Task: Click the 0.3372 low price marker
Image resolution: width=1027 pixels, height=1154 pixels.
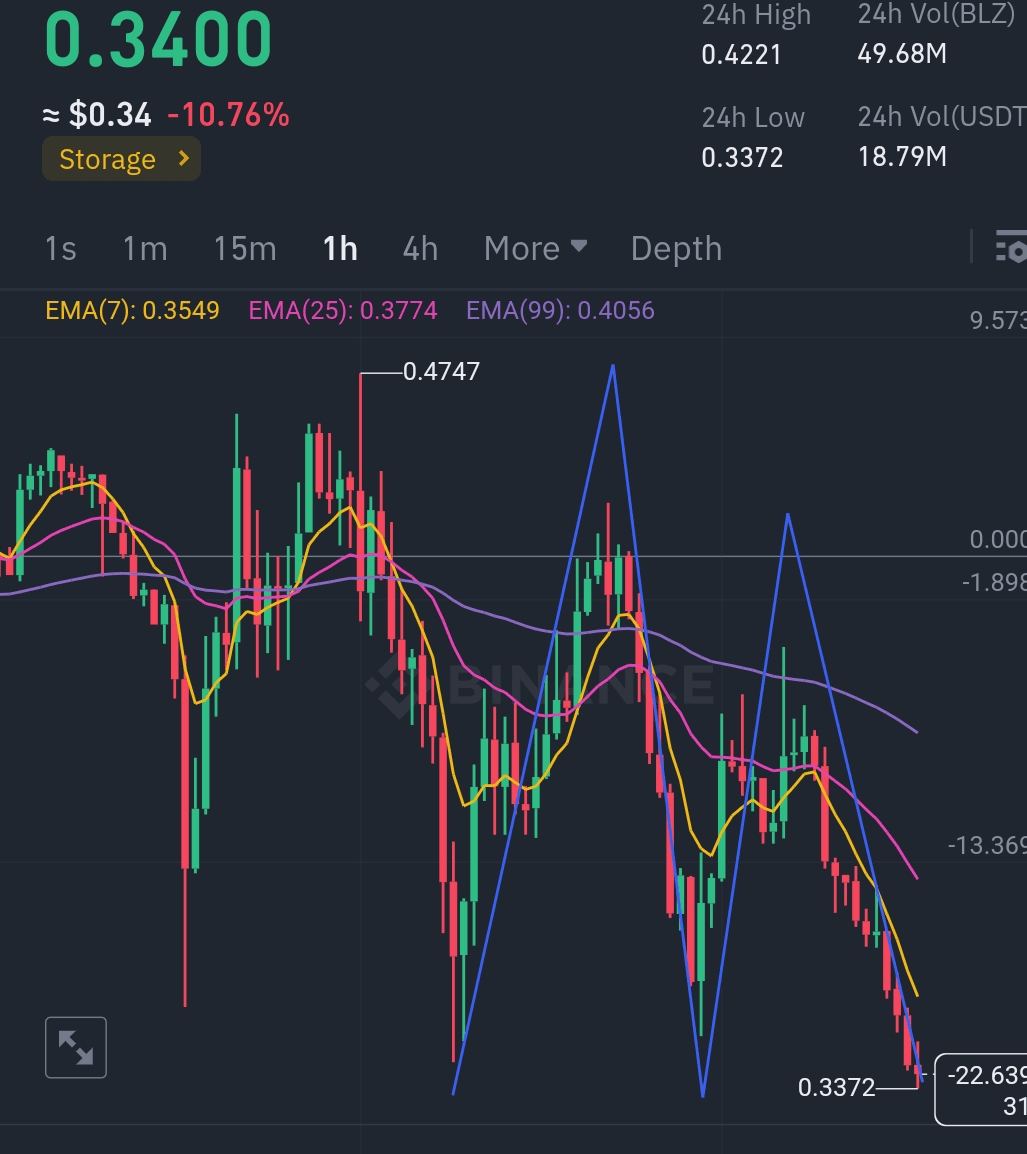Action: pyautogui.click(x=836, y=1087)
